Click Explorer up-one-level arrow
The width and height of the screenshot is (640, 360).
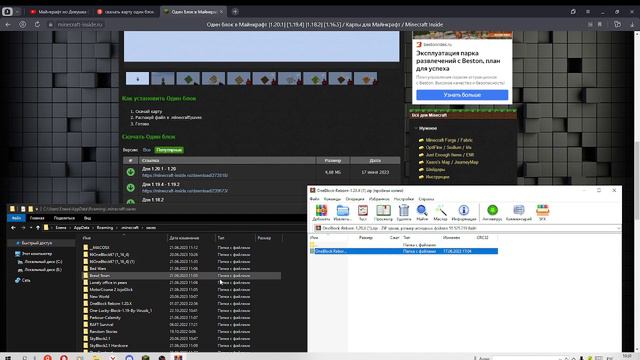(38, 228)
